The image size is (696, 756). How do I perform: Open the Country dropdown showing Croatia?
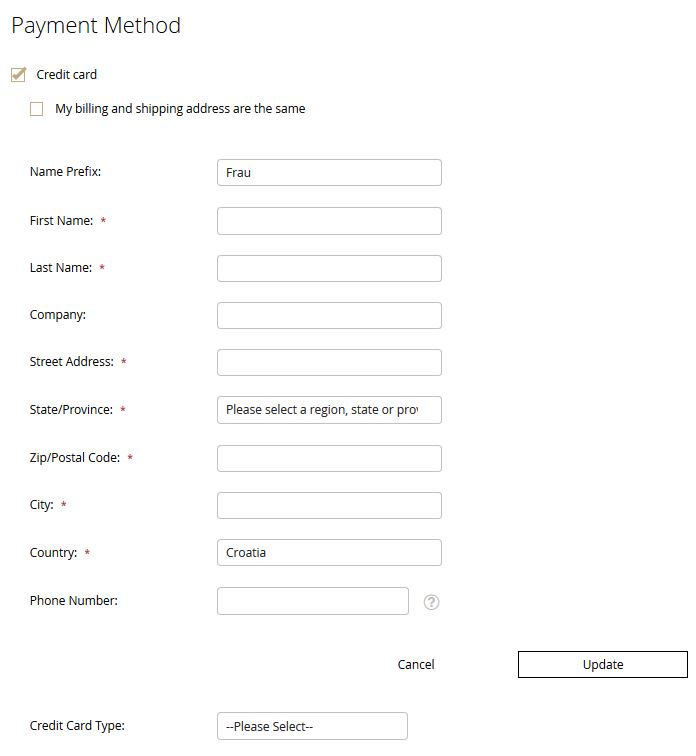pos(329,553)
